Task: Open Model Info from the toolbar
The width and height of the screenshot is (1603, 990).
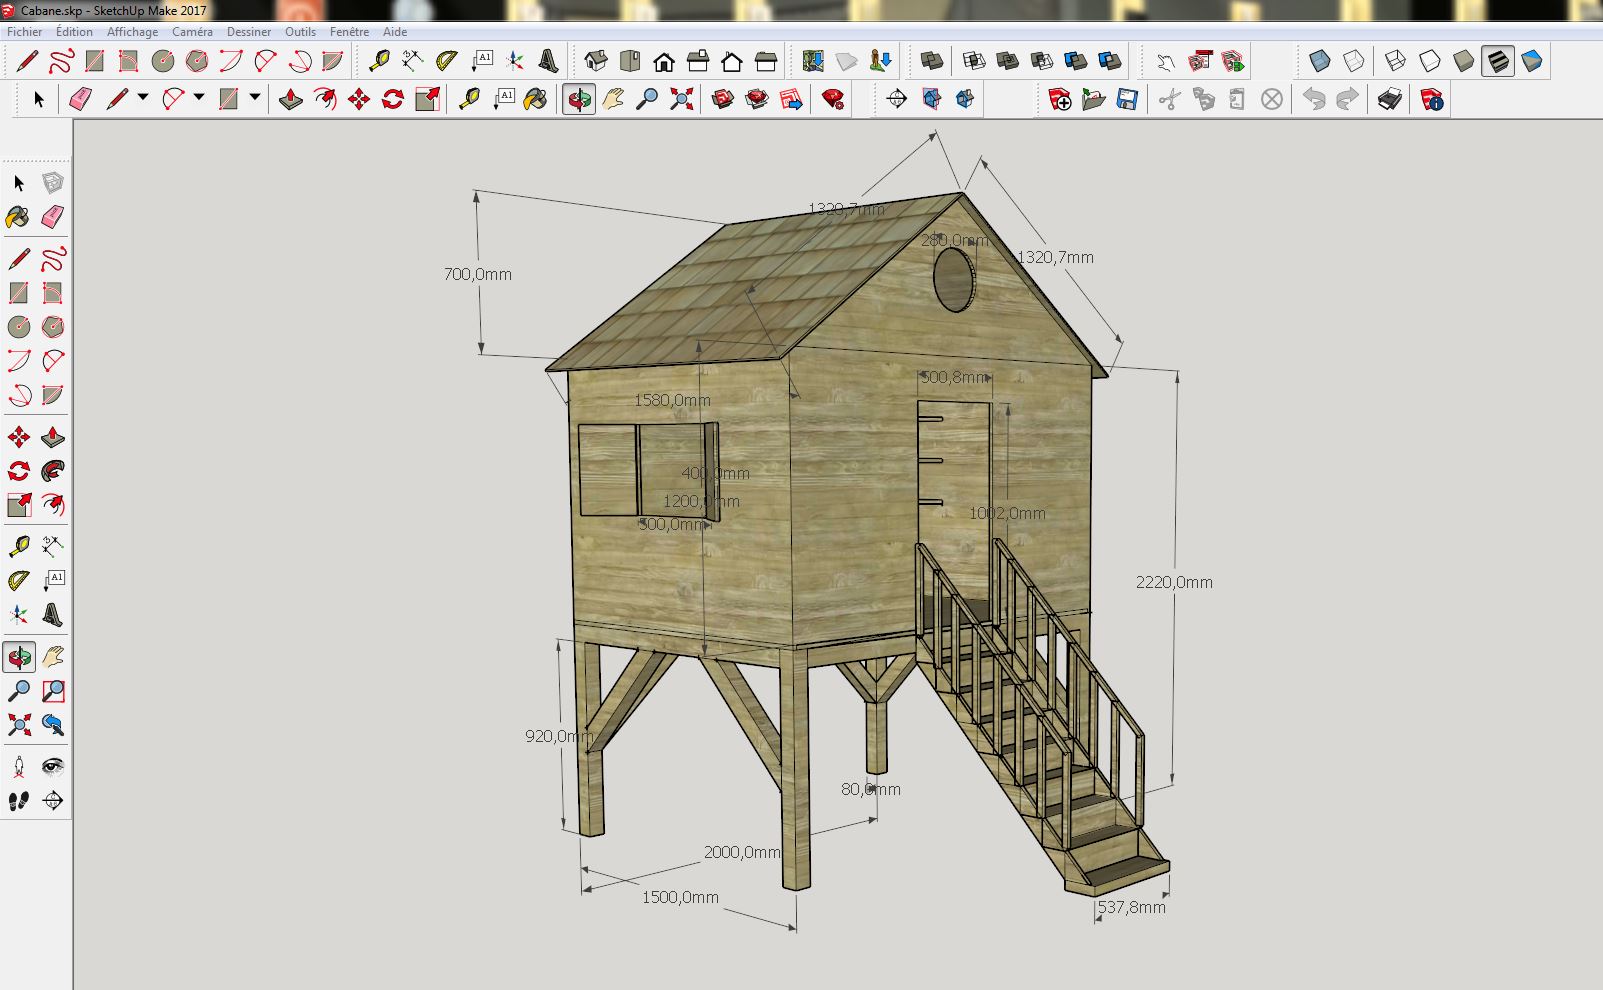Action: click(x=1432, y=100)
